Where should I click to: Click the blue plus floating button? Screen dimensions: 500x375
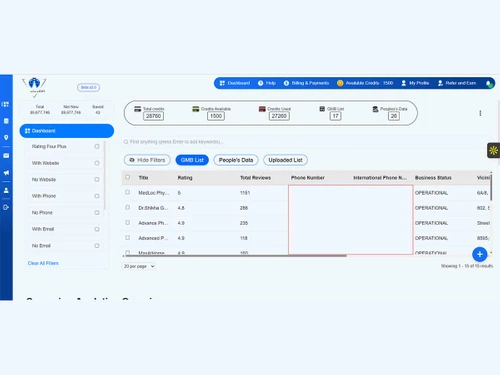coord(480,254)
